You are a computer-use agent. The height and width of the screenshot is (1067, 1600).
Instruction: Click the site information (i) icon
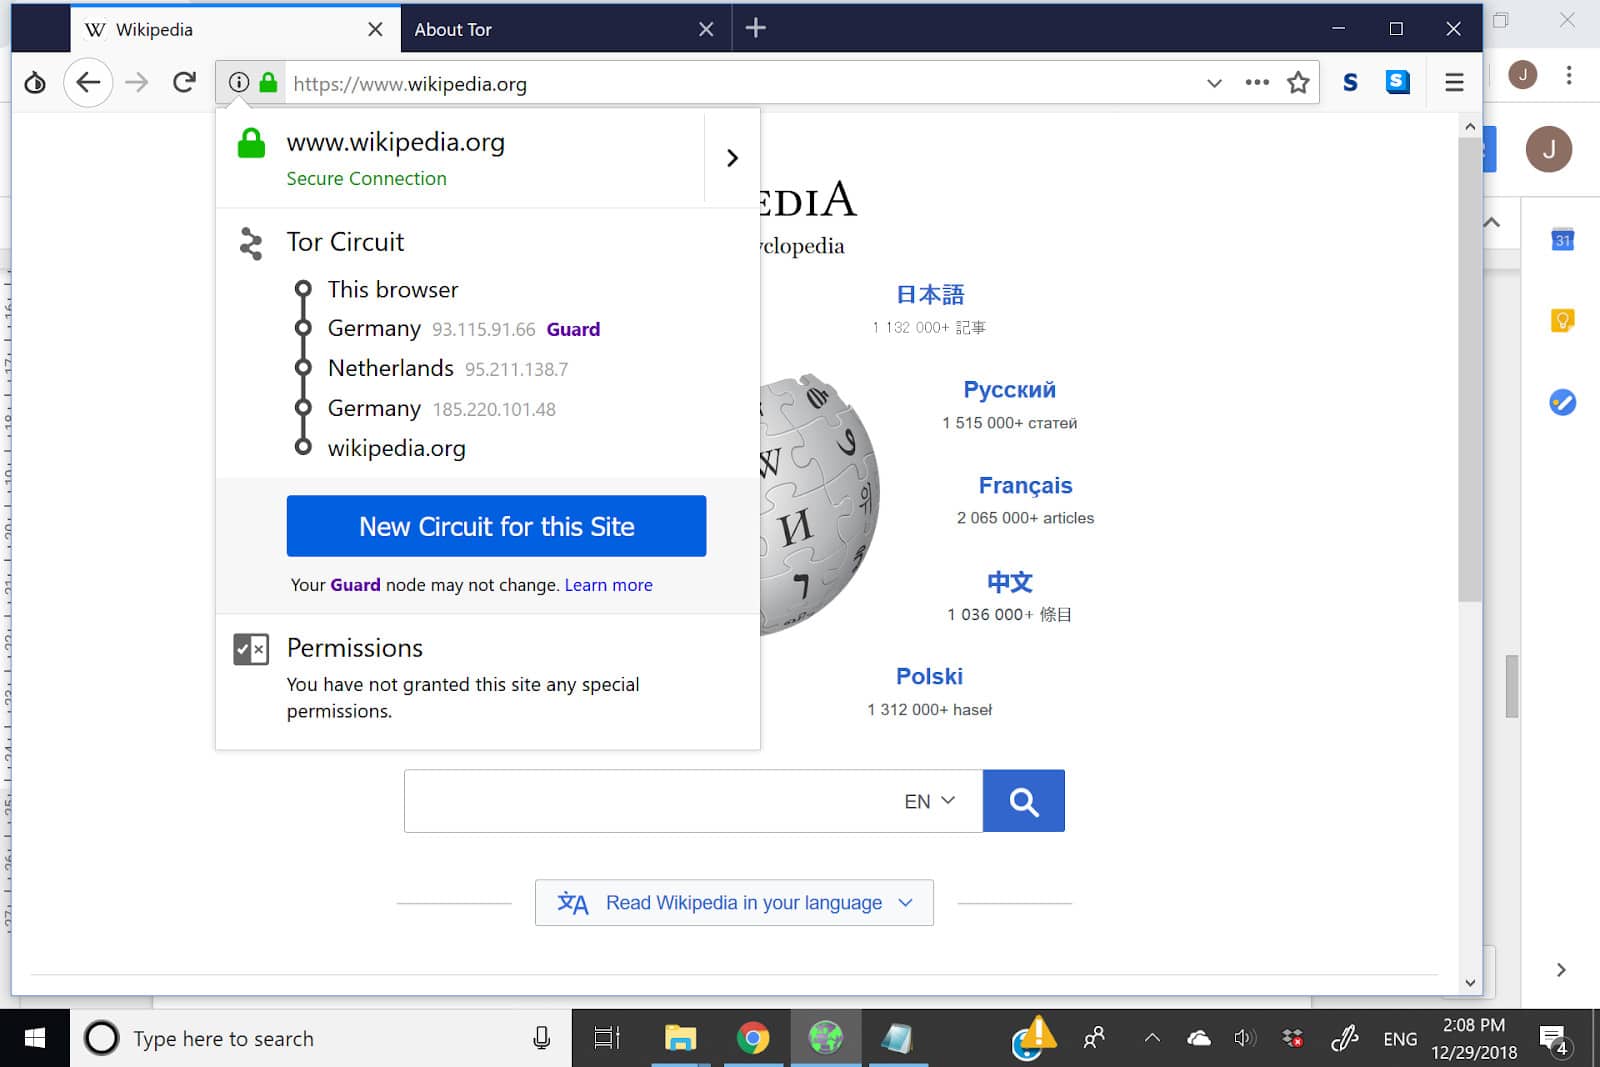(x=238, y=82)
